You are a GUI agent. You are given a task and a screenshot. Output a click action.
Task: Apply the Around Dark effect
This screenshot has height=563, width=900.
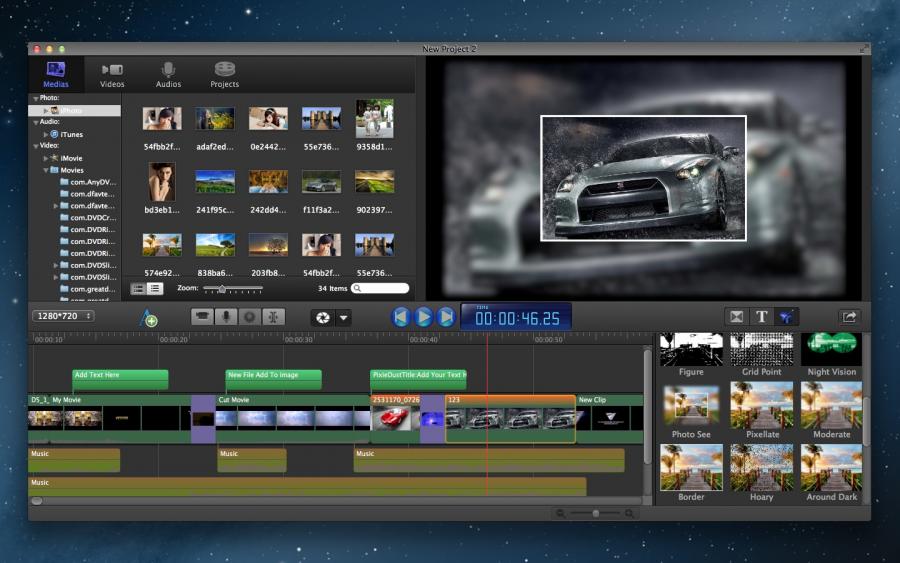pyautogui.click(x=831, y=468)
